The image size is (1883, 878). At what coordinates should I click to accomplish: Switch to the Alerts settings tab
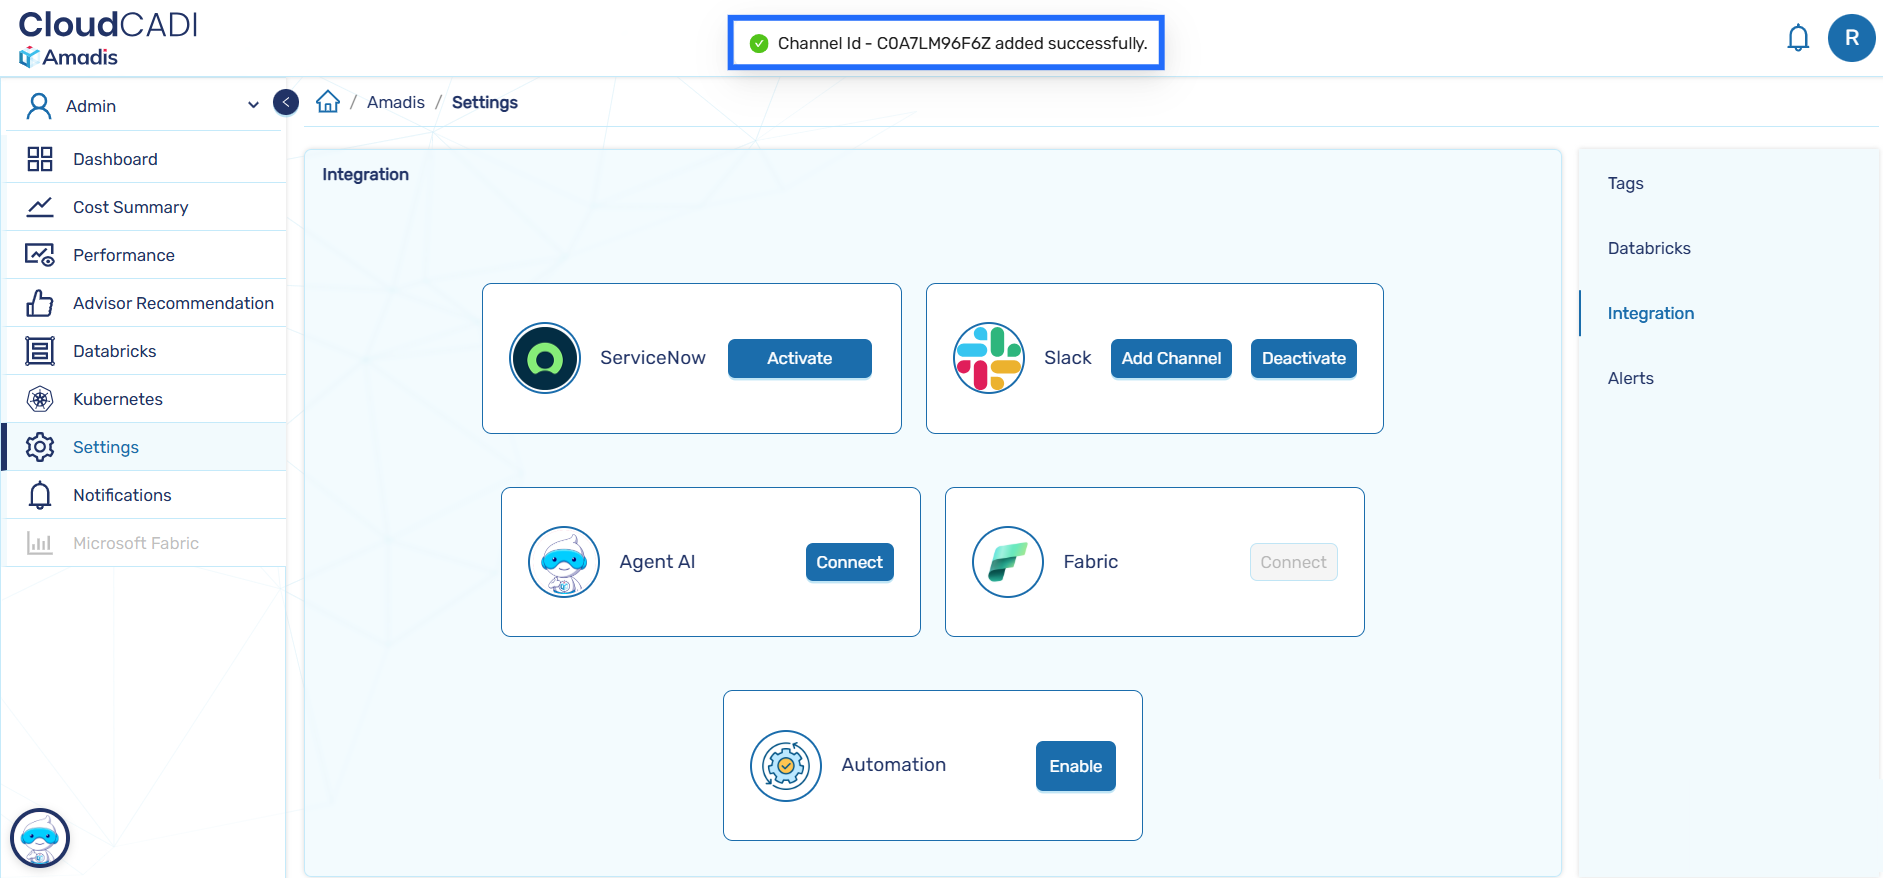tap(1630, 378)
